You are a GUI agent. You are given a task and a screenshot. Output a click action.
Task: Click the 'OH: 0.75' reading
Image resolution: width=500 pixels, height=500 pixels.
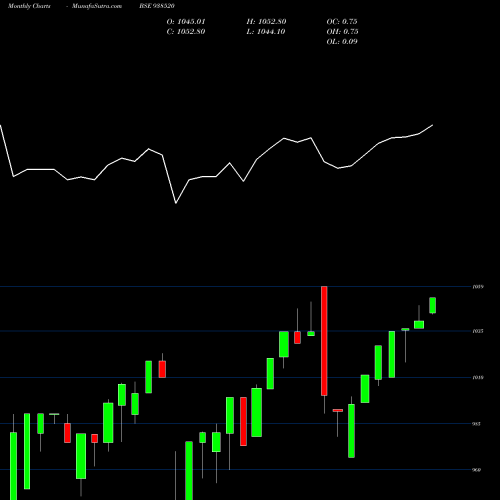point(342,32)
